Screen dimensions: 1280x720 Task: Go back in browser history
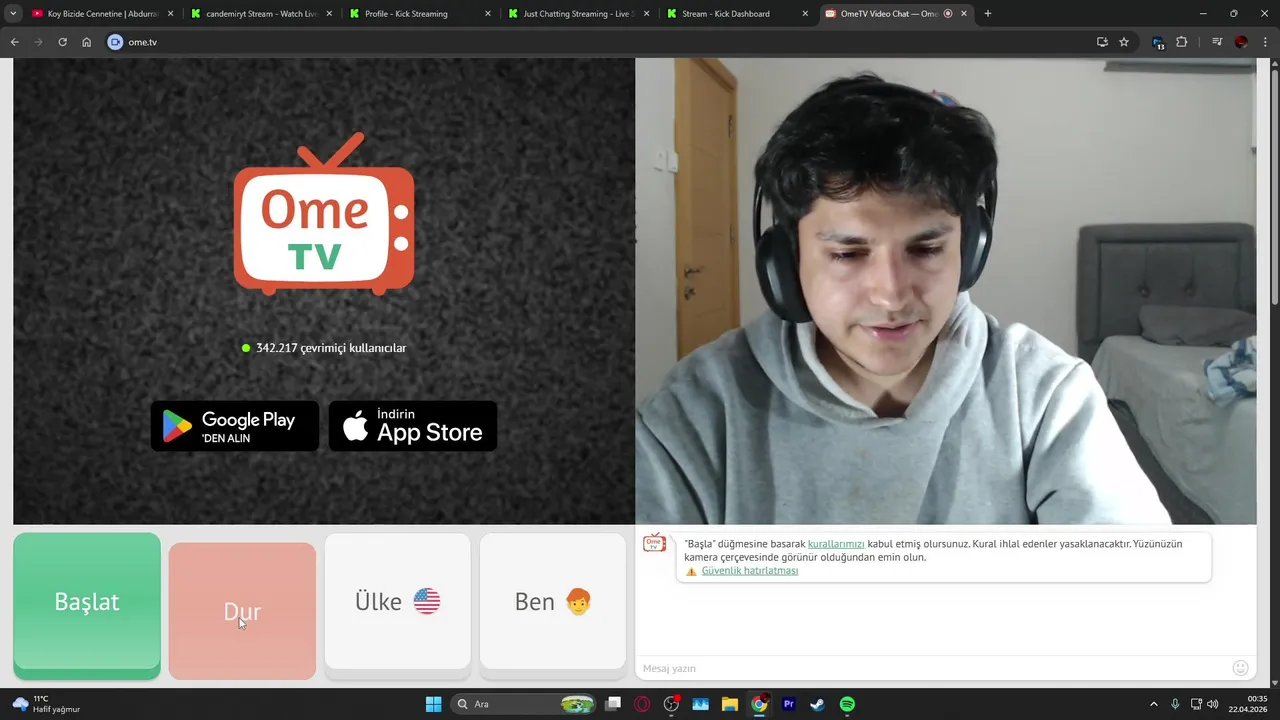tap(14, 42)
